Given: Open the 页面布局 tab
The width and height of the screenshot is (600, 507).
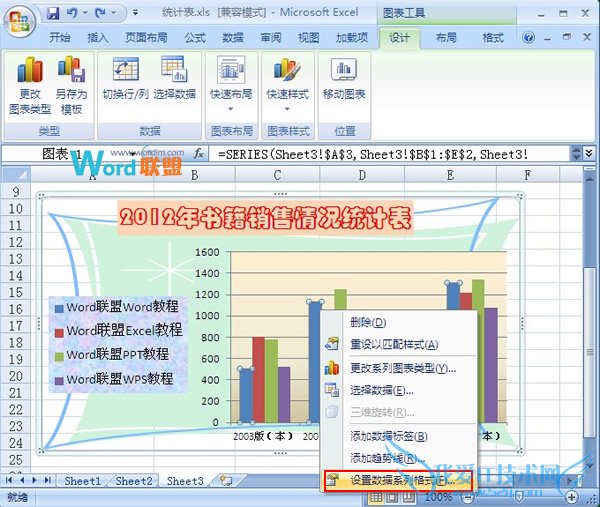Looking at the screenshot, I should (146, 37).
